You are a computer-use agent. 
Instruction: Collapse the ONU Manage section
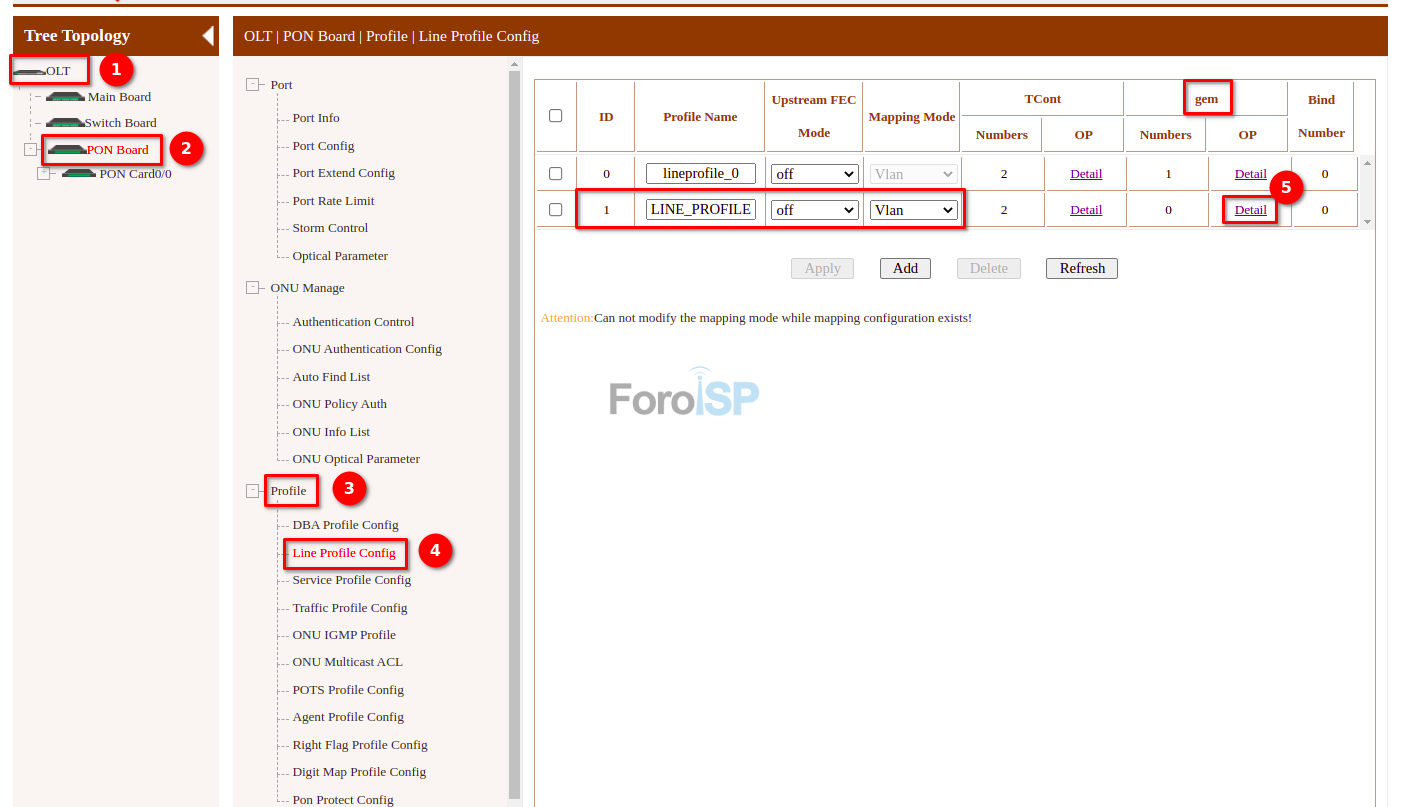tap(253, 288)
